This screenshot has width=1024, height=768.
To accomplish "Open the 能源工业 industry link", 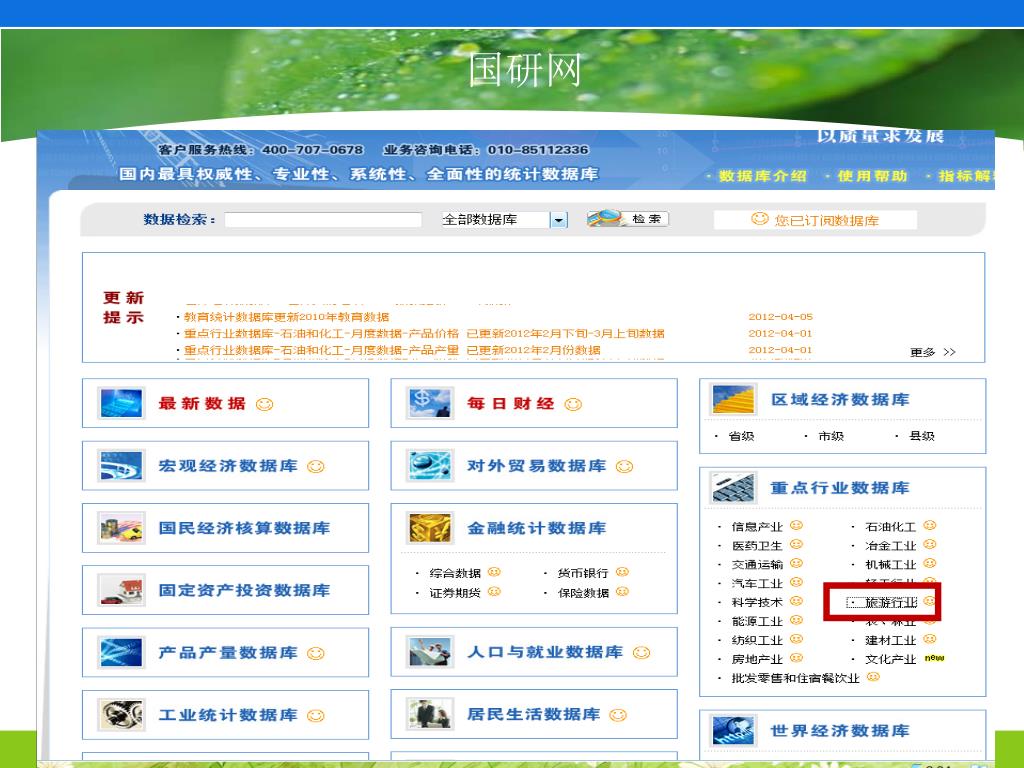I will [757, 621].
